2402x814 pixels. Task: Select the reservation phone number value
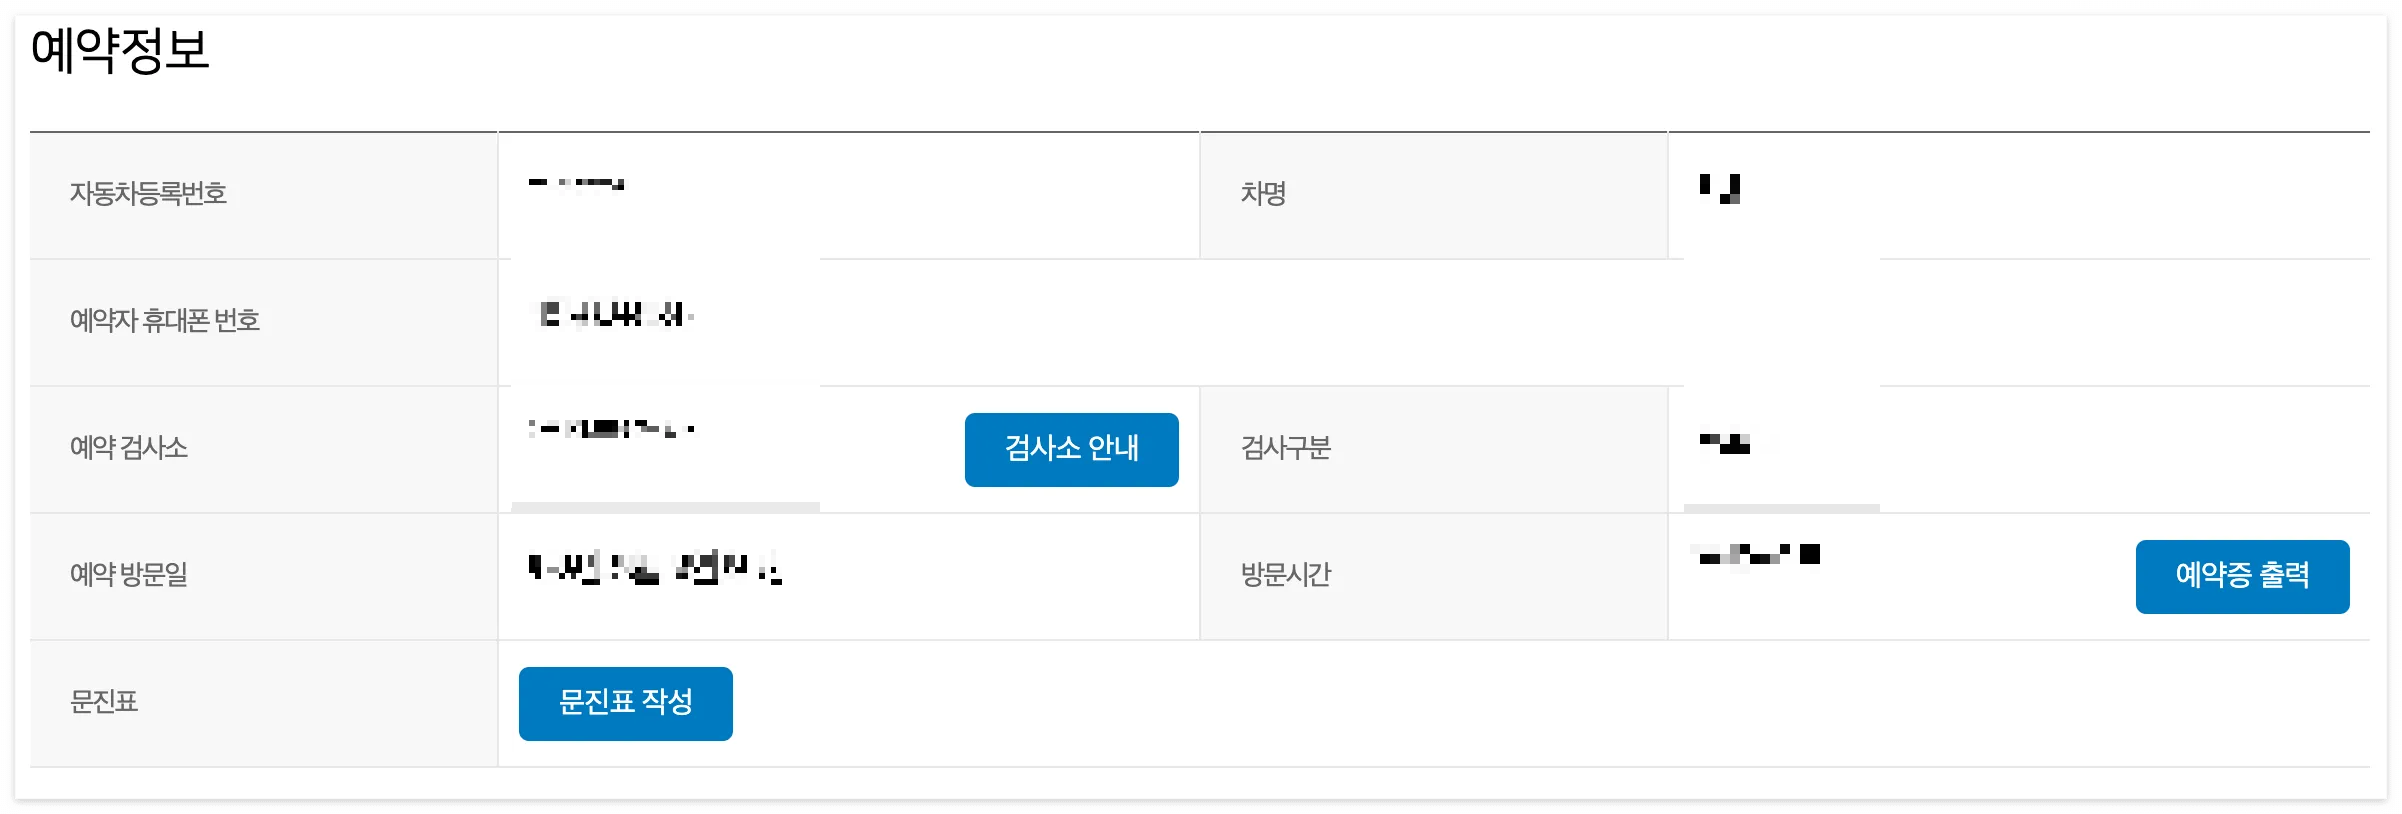click(610, 315)
